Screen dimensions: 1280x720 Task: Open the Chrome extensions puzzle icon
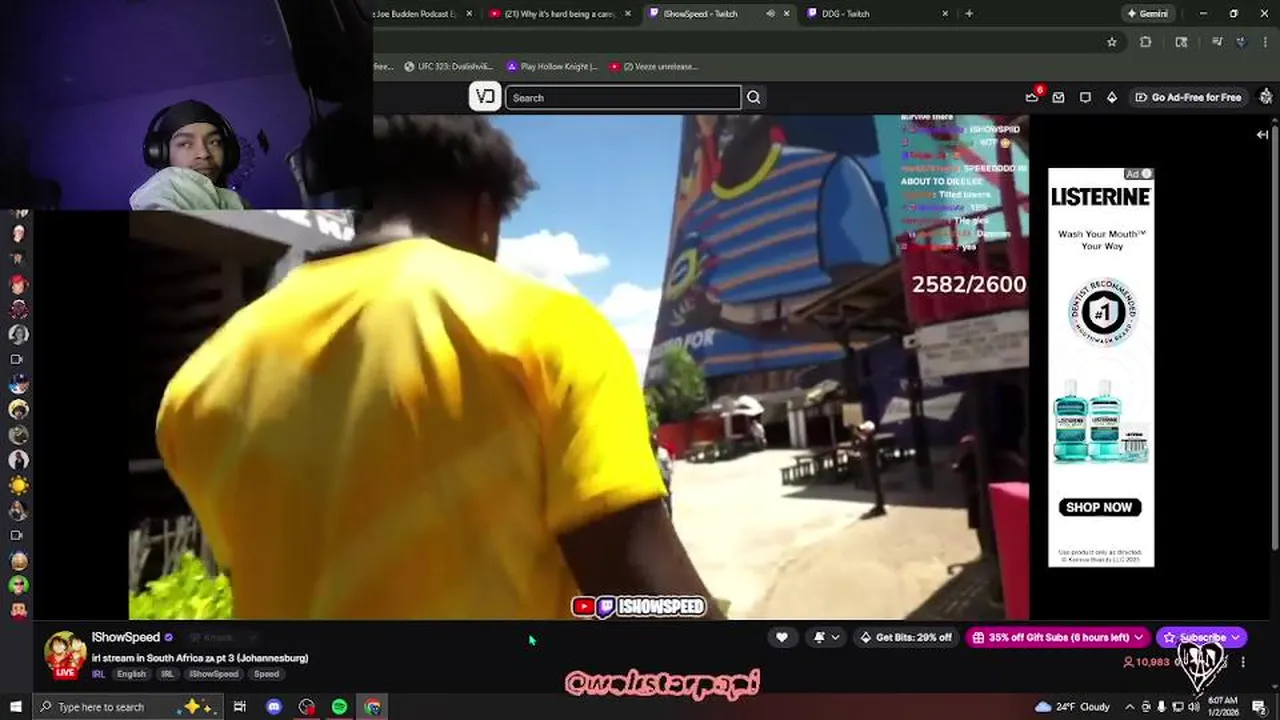click(1146, 42)
